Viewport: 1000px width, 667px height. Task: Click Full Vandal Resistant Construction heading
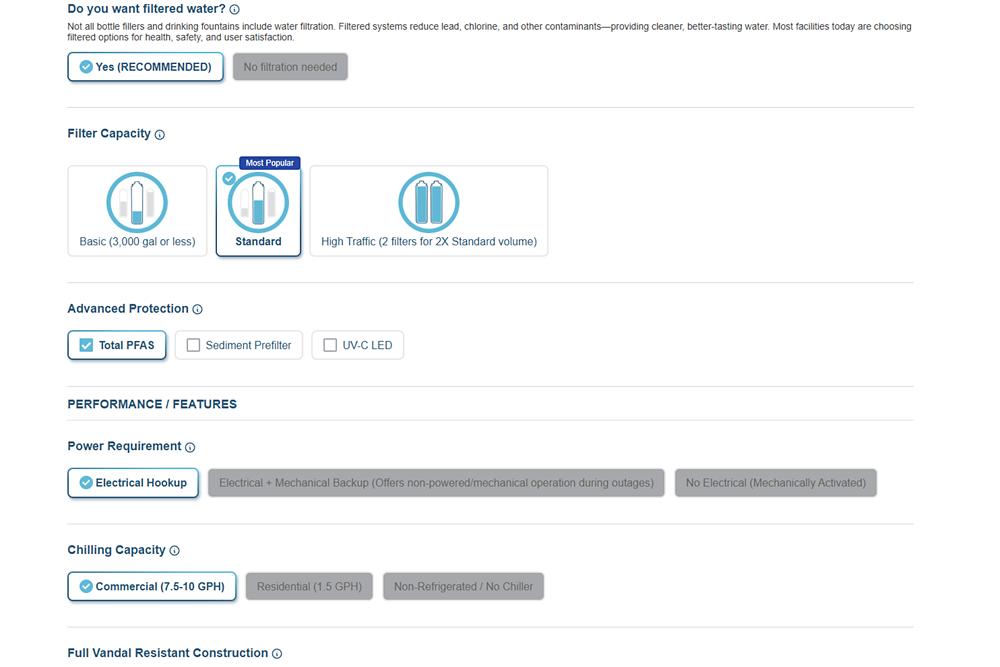(168, 653)
